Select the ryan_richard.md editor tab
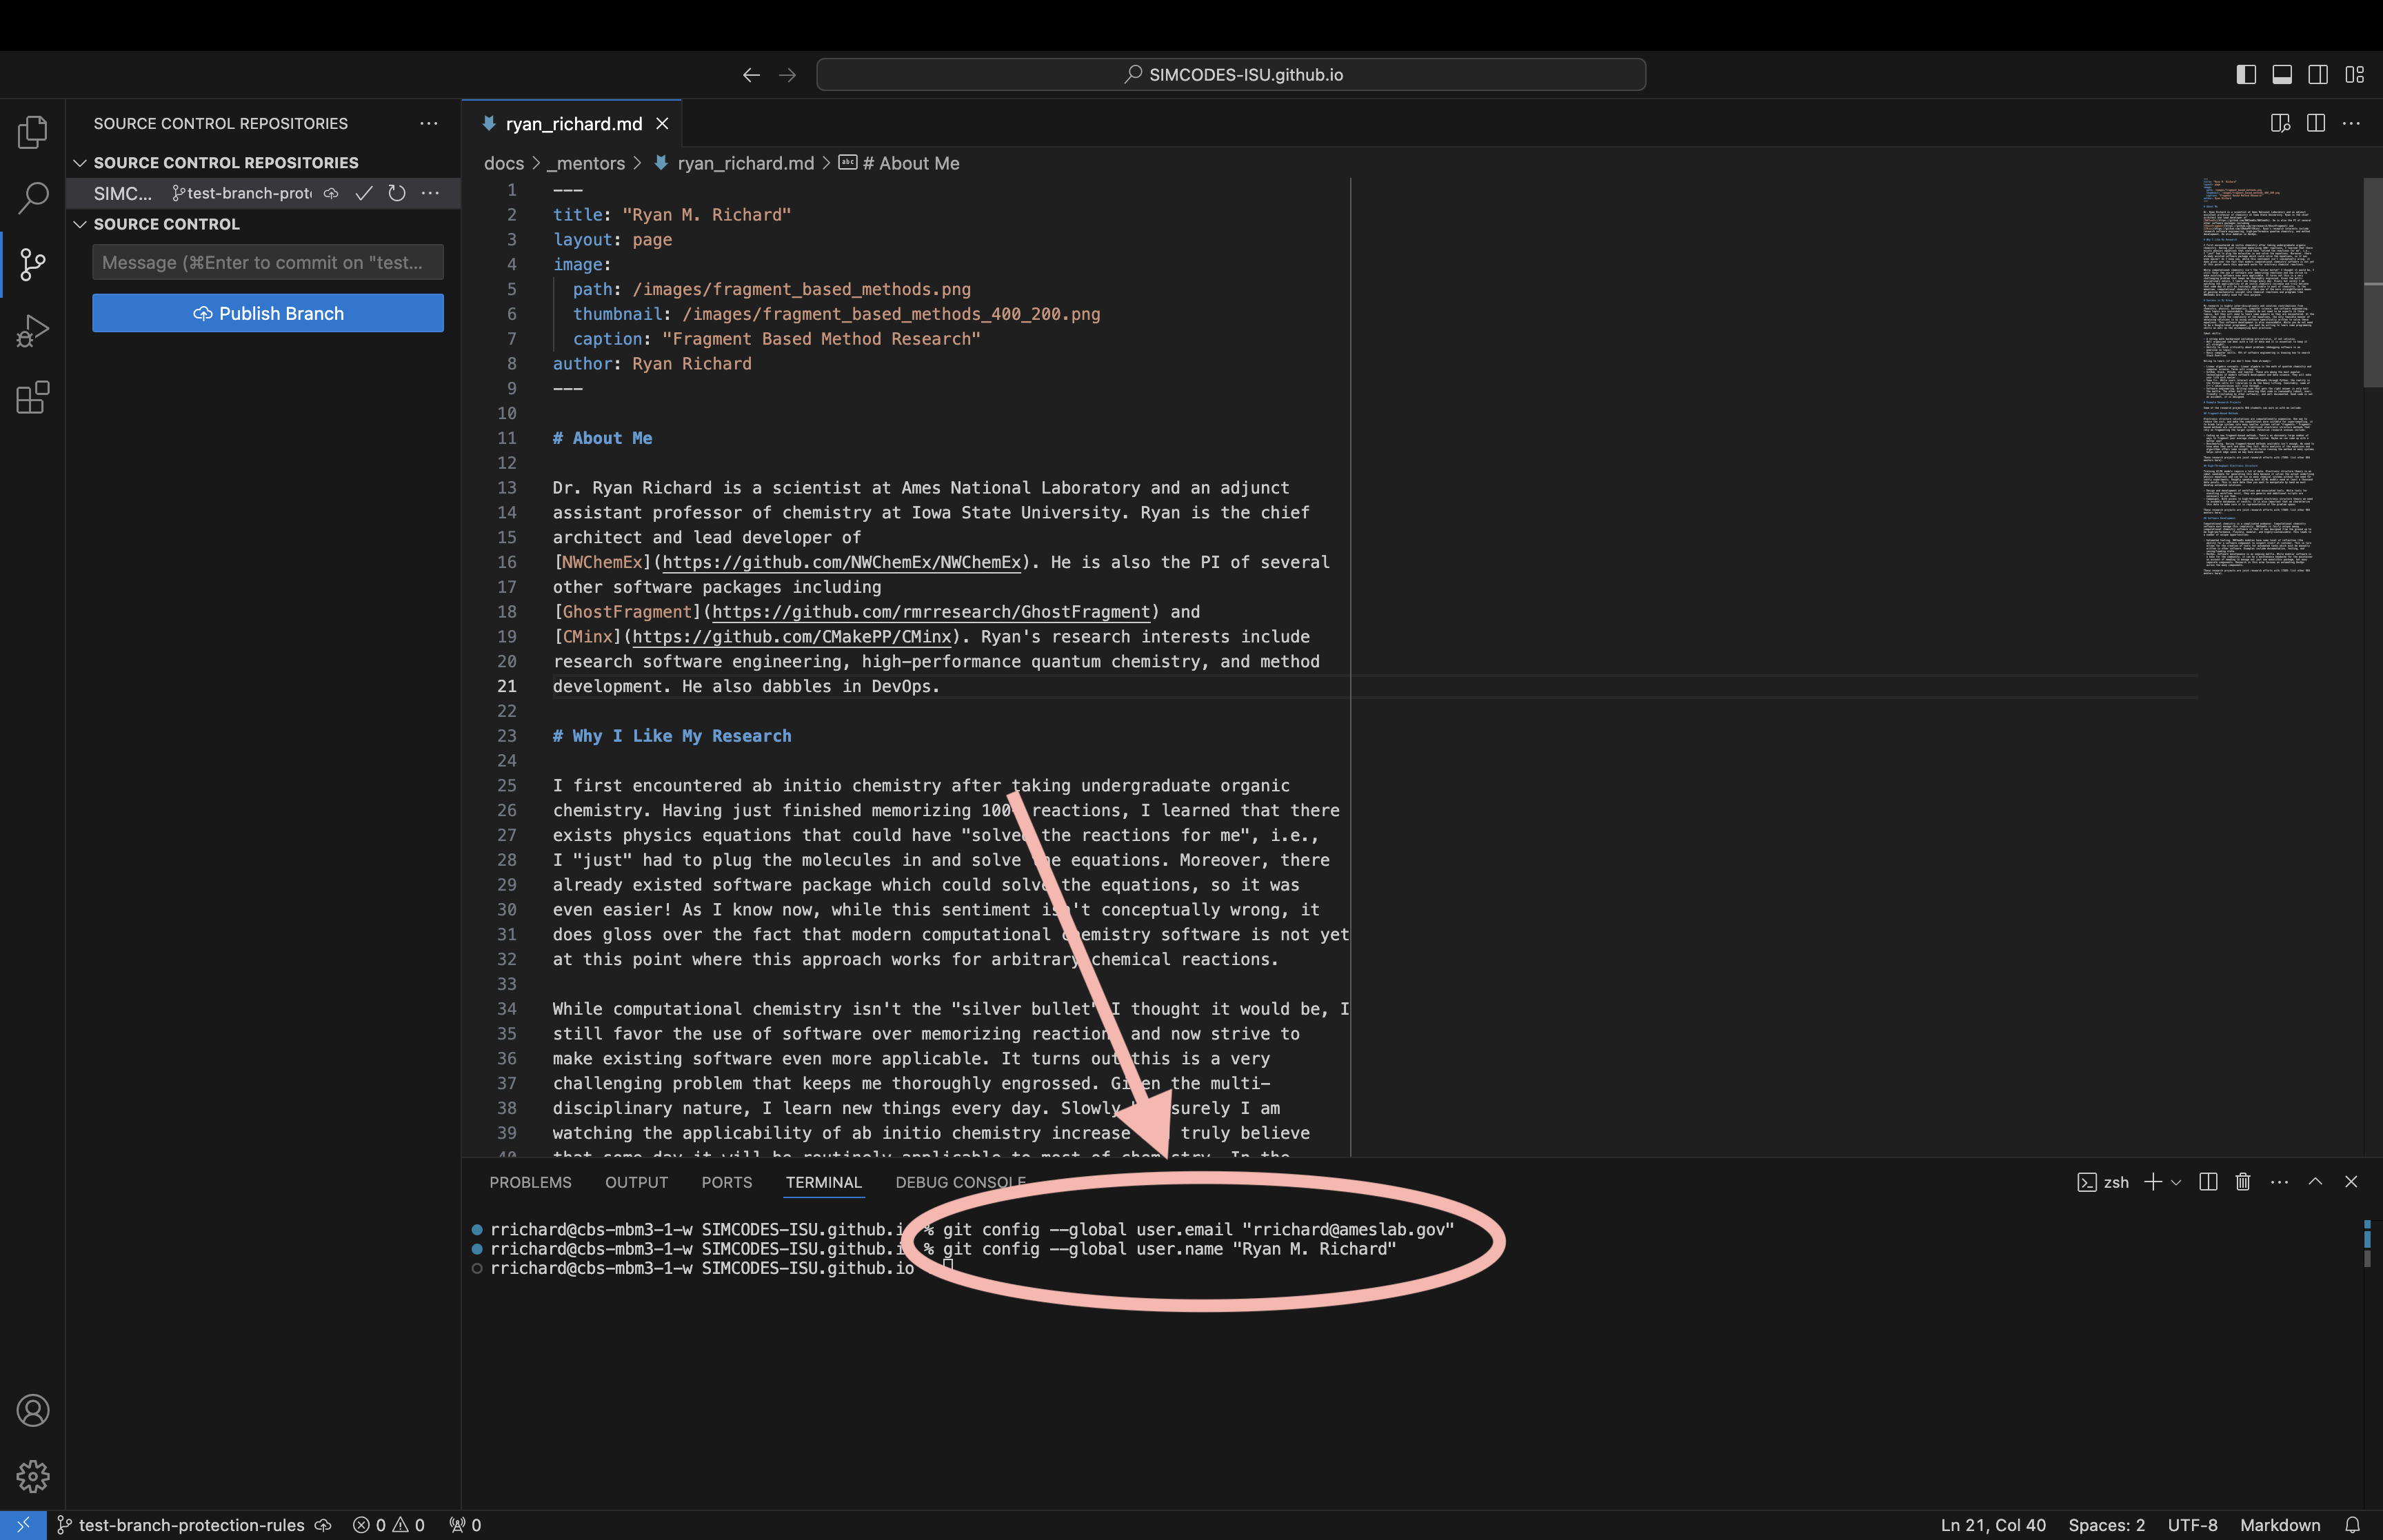This screenshot has height=1540, width=2383. tap(572, 123)
